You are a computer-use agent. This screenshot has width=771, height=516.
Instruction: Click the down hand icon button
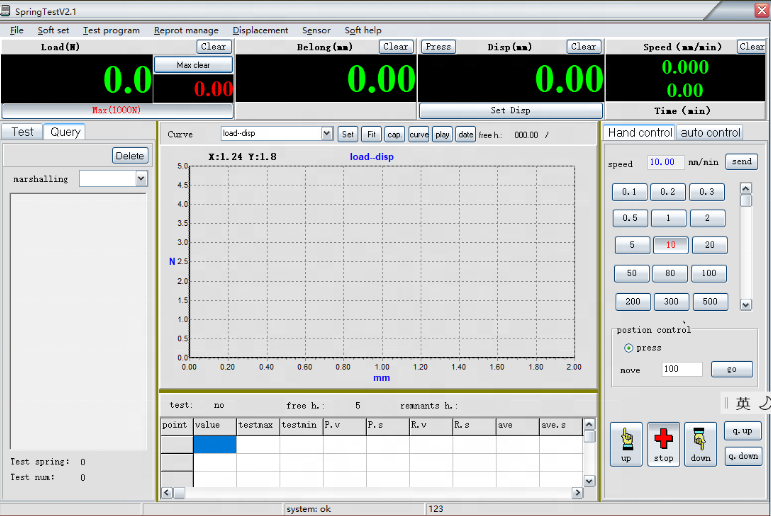700,444
